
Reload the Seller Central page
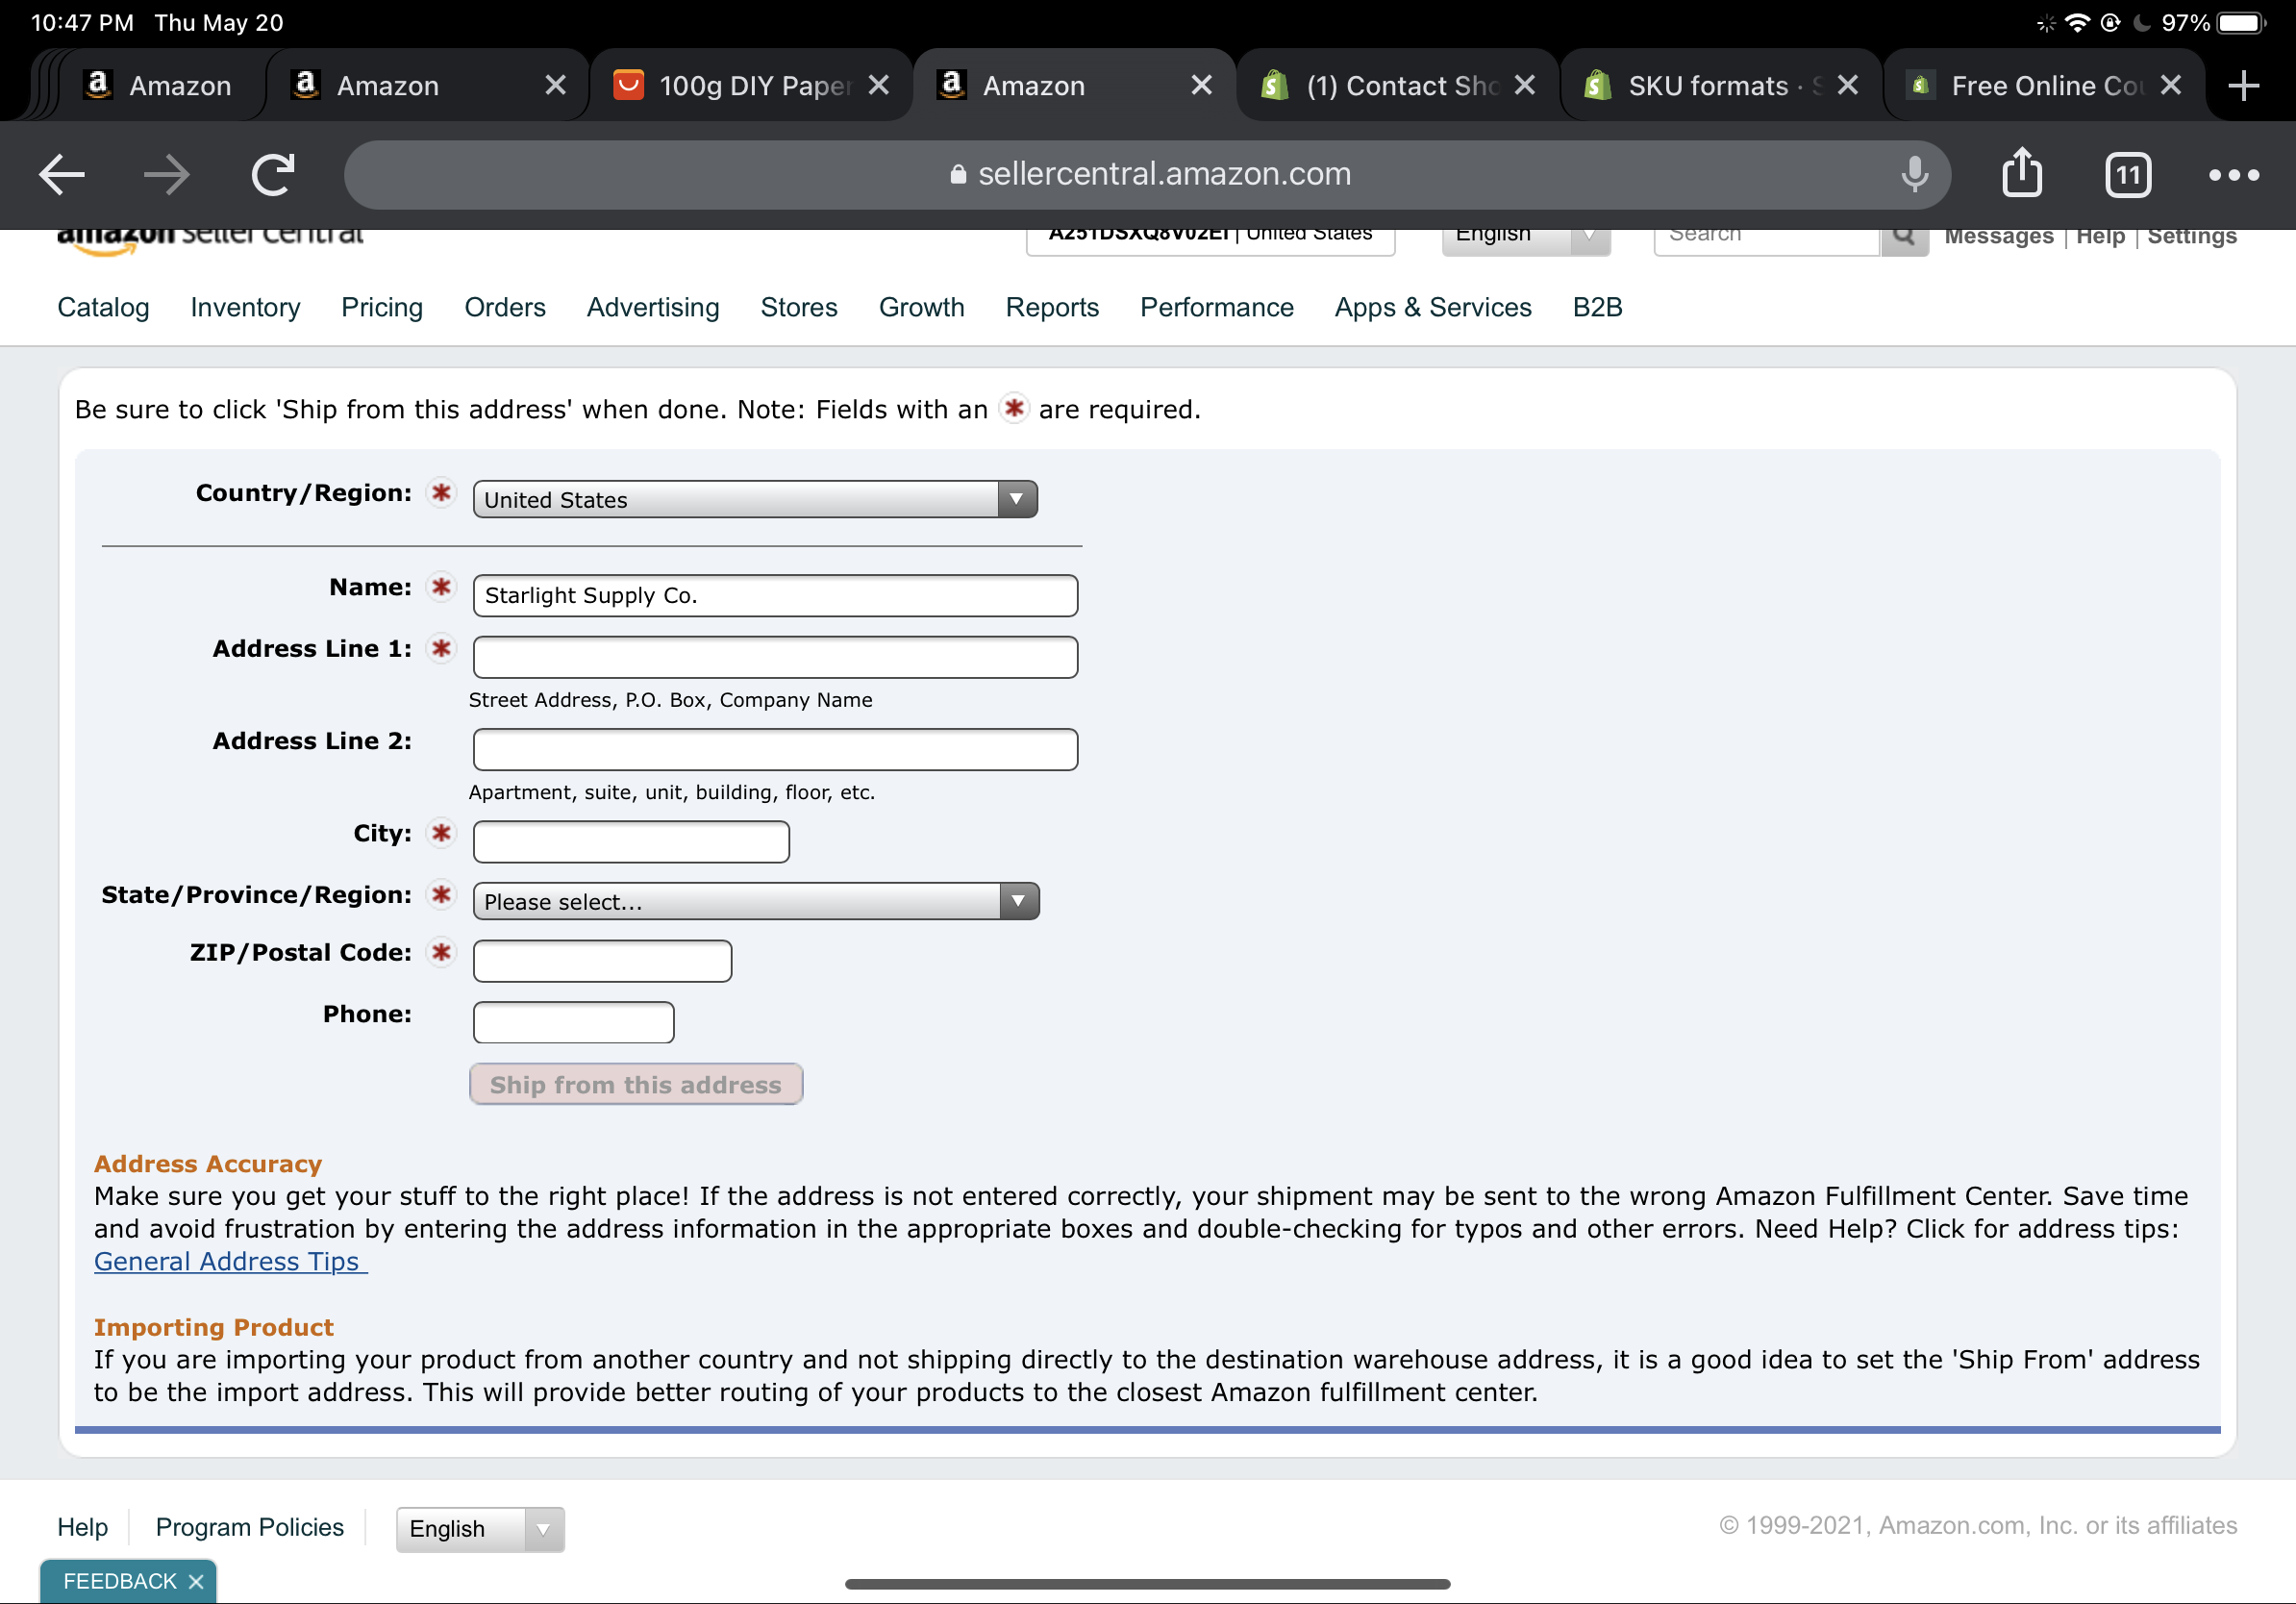[272, 175]
